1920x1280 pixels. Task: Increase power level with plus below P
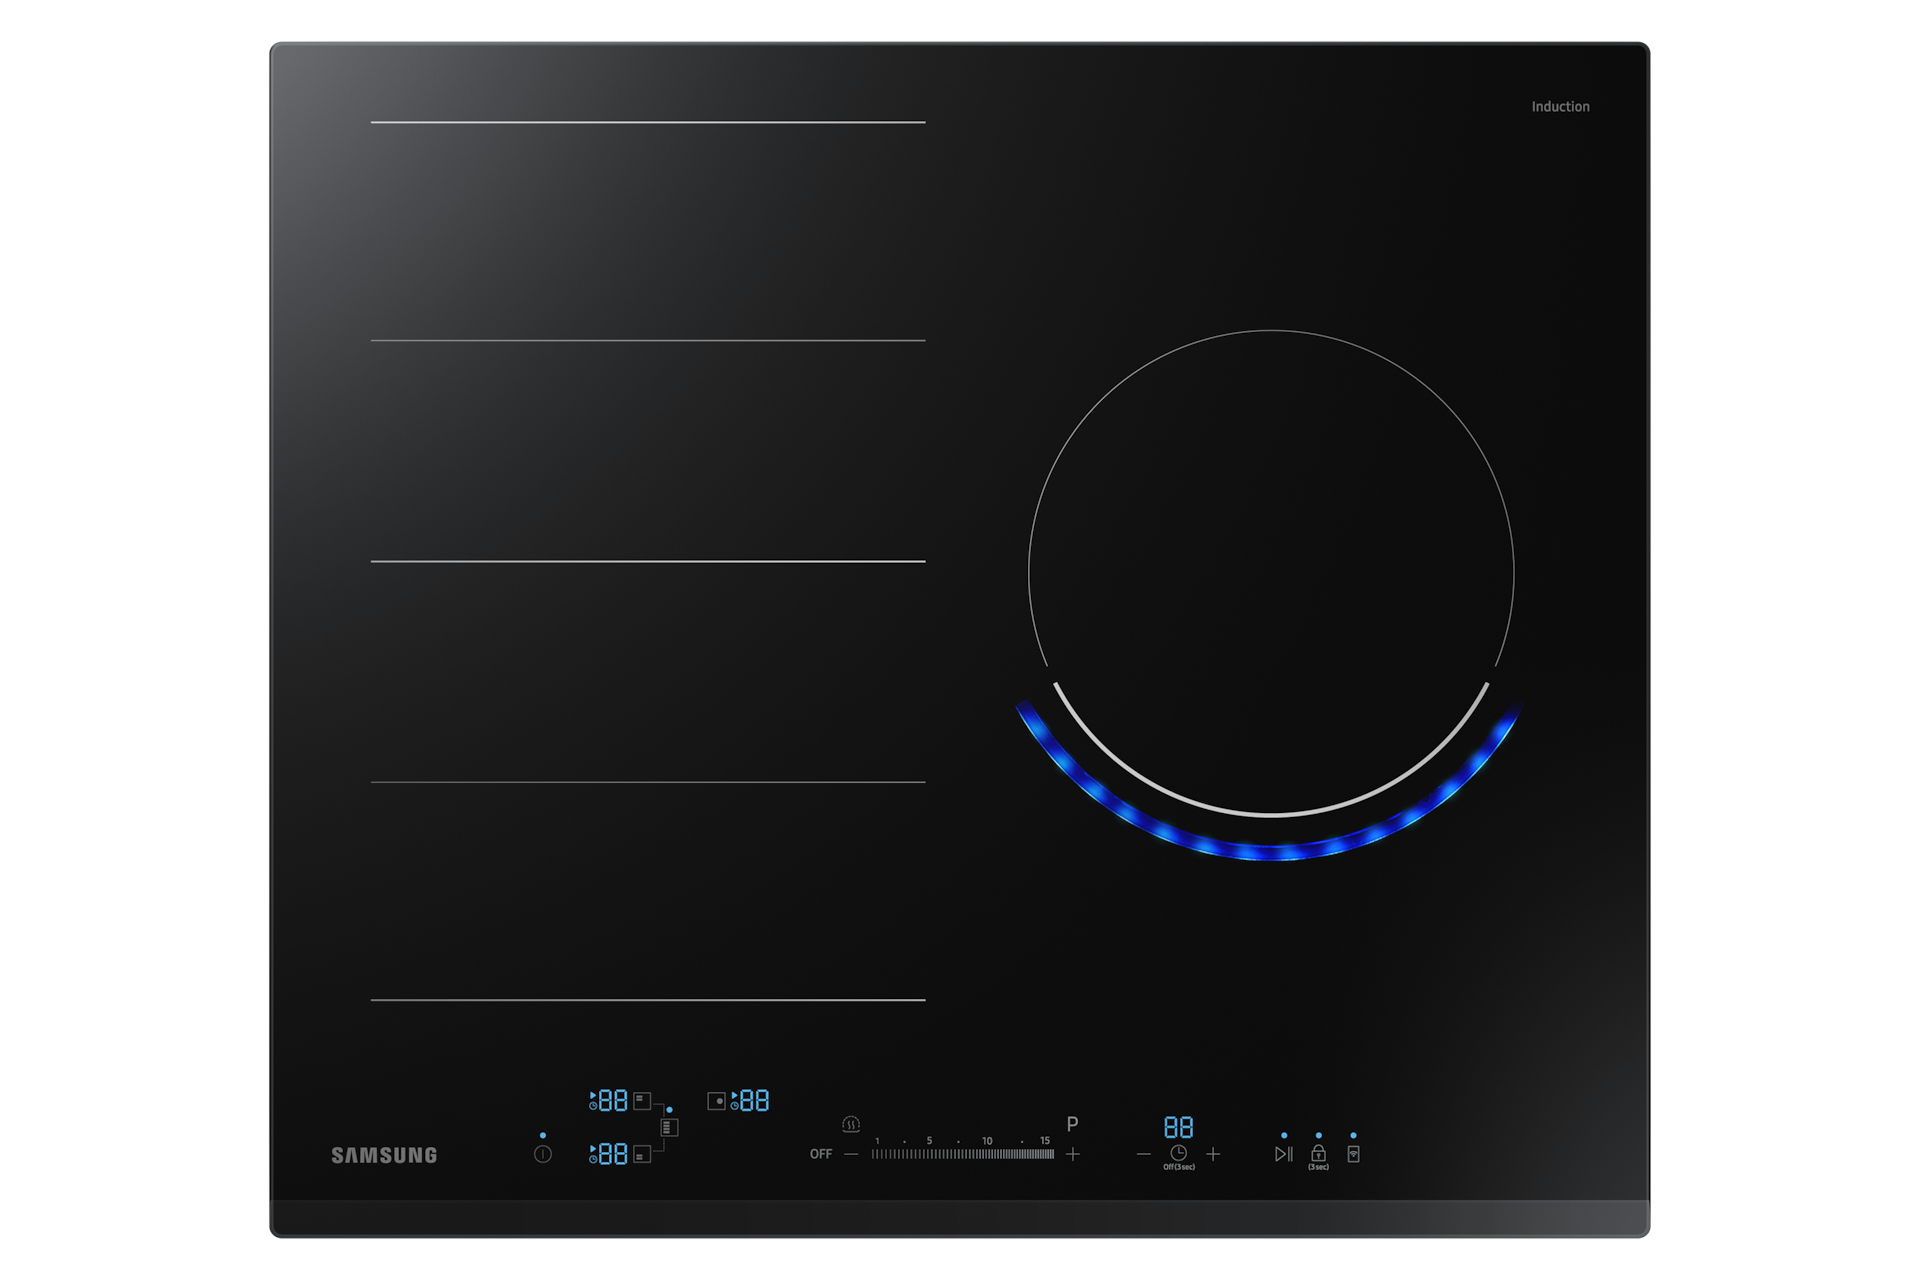click(1073, 1154)
